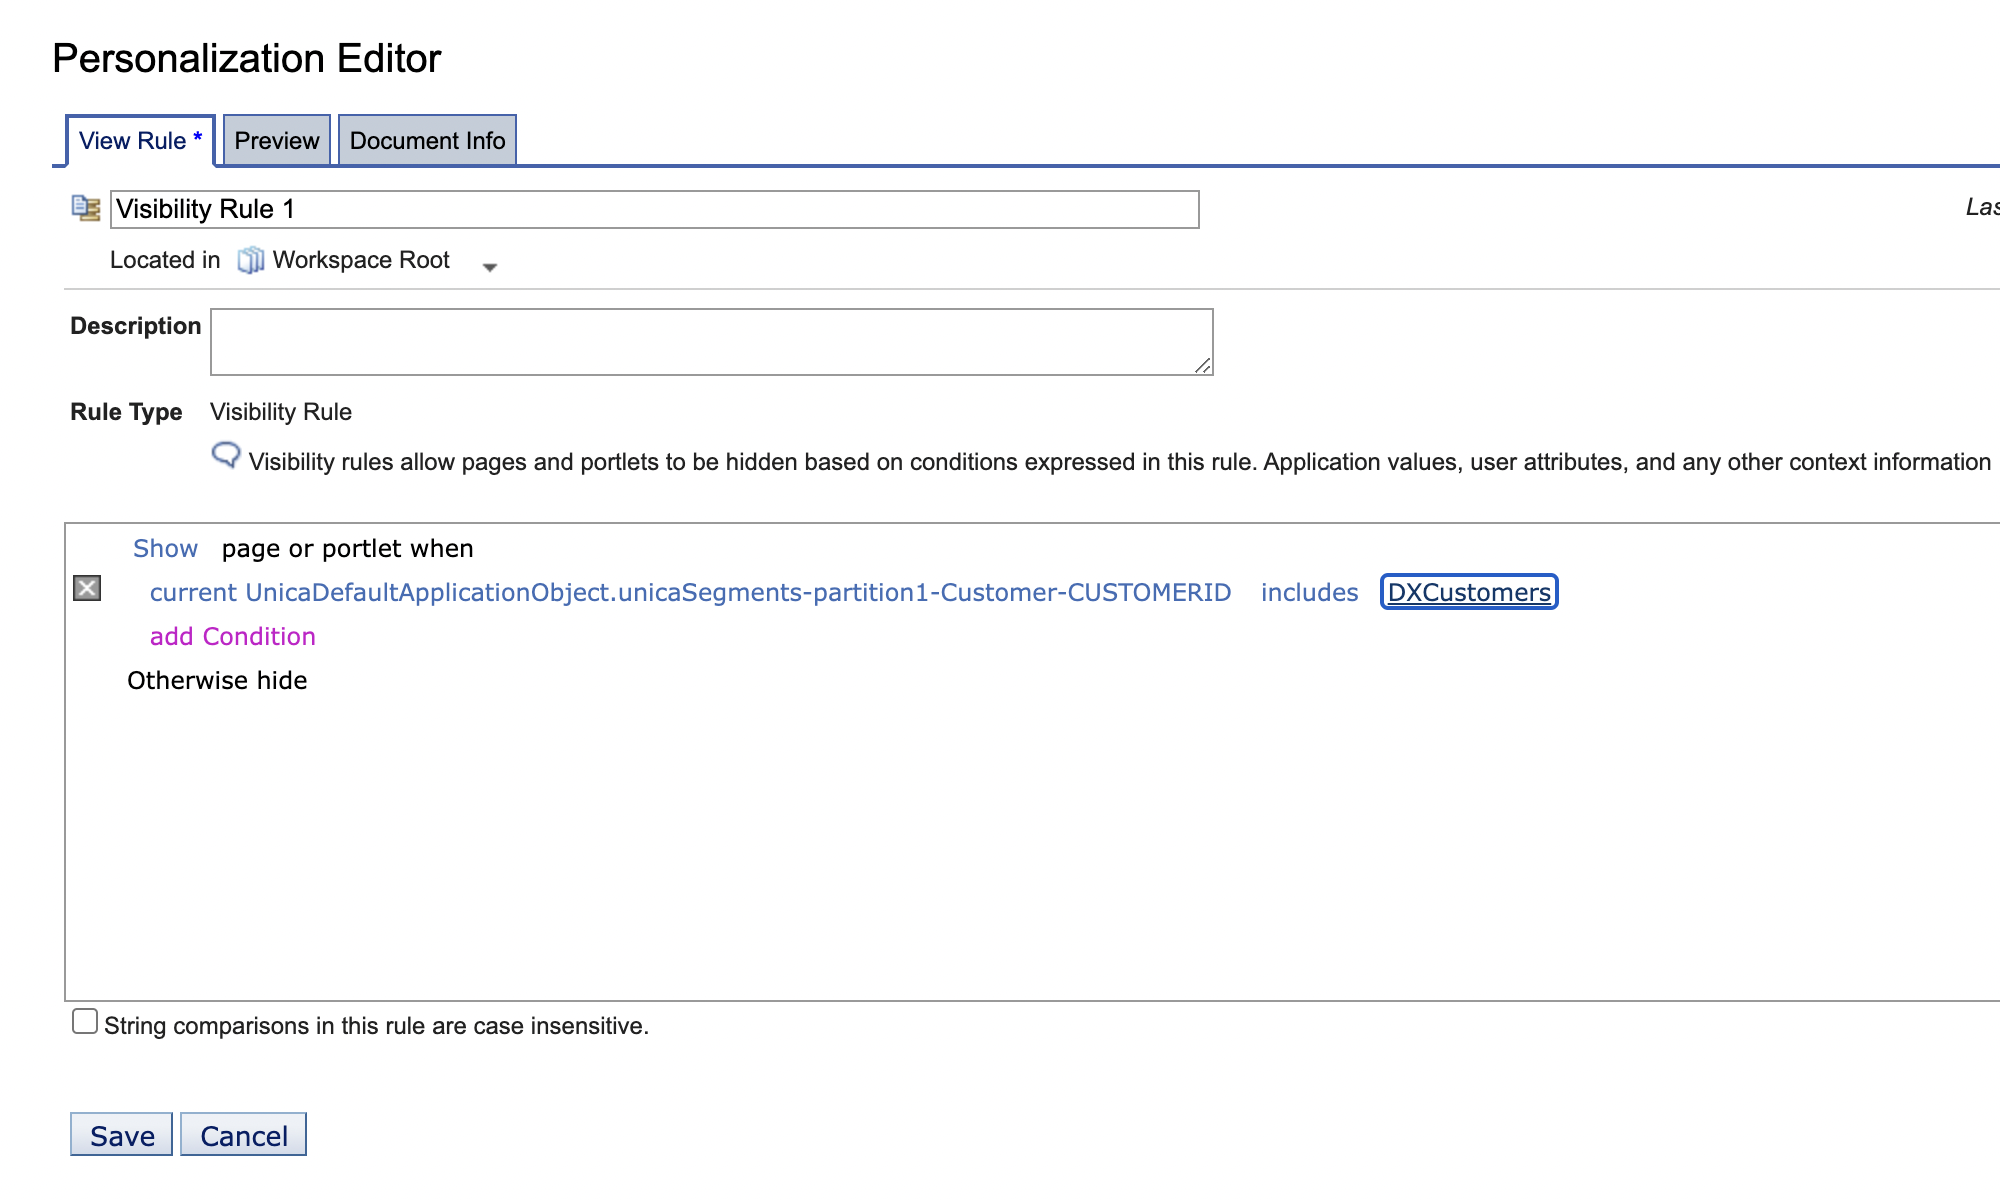
Task: Open the Workspace Root location link
Action: pyautogui.click(x=360, y=259)
